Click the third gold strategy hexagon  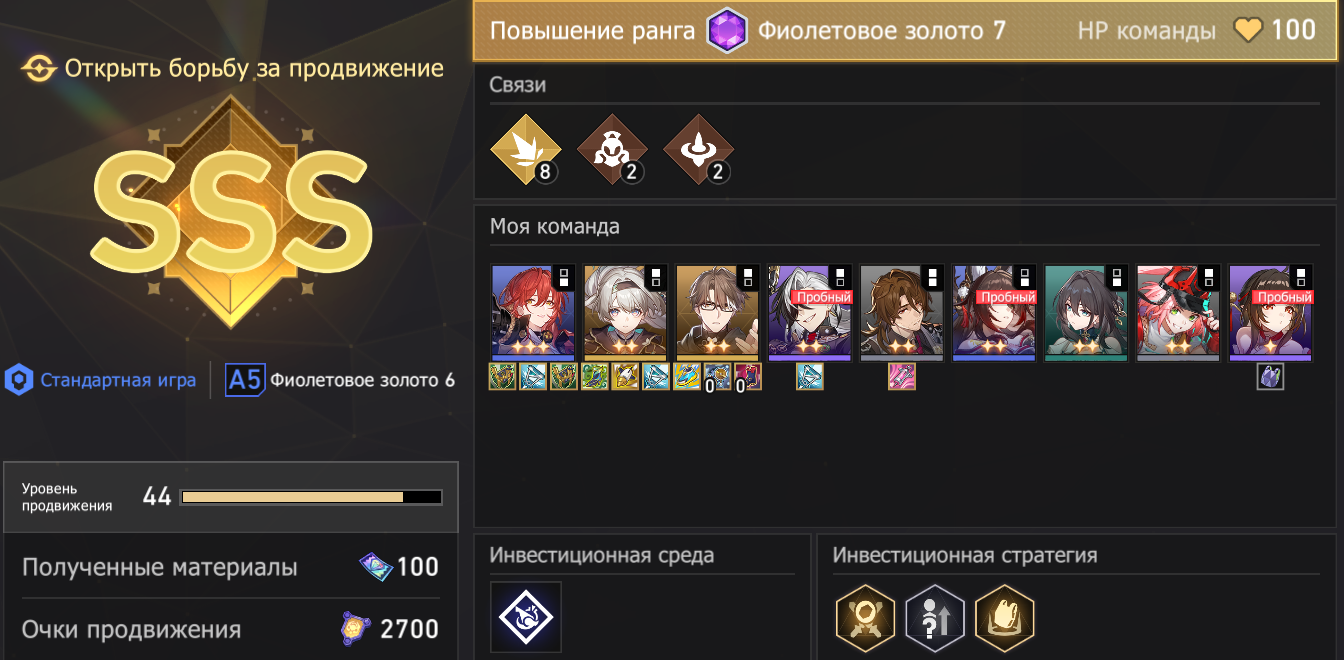point(1003,617)
